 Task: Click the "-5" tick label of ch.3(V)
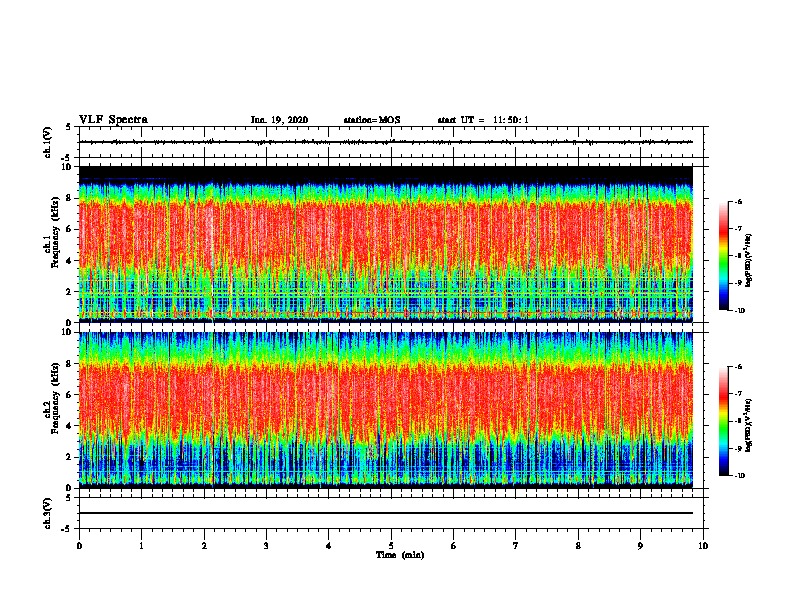(x=66, y=529)
